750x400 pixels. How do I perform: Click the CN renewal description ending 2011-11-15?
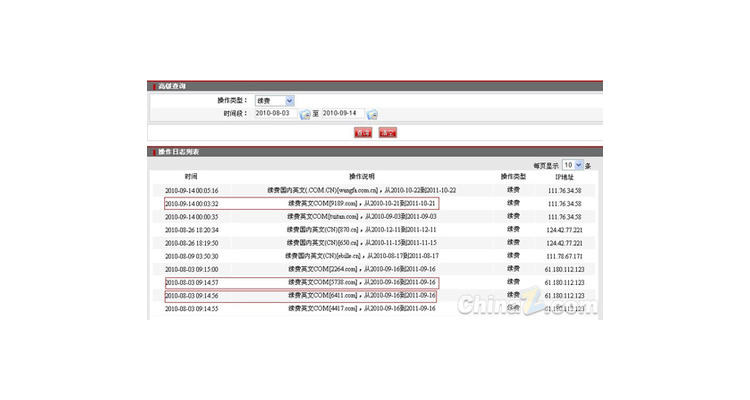[362, 243]
